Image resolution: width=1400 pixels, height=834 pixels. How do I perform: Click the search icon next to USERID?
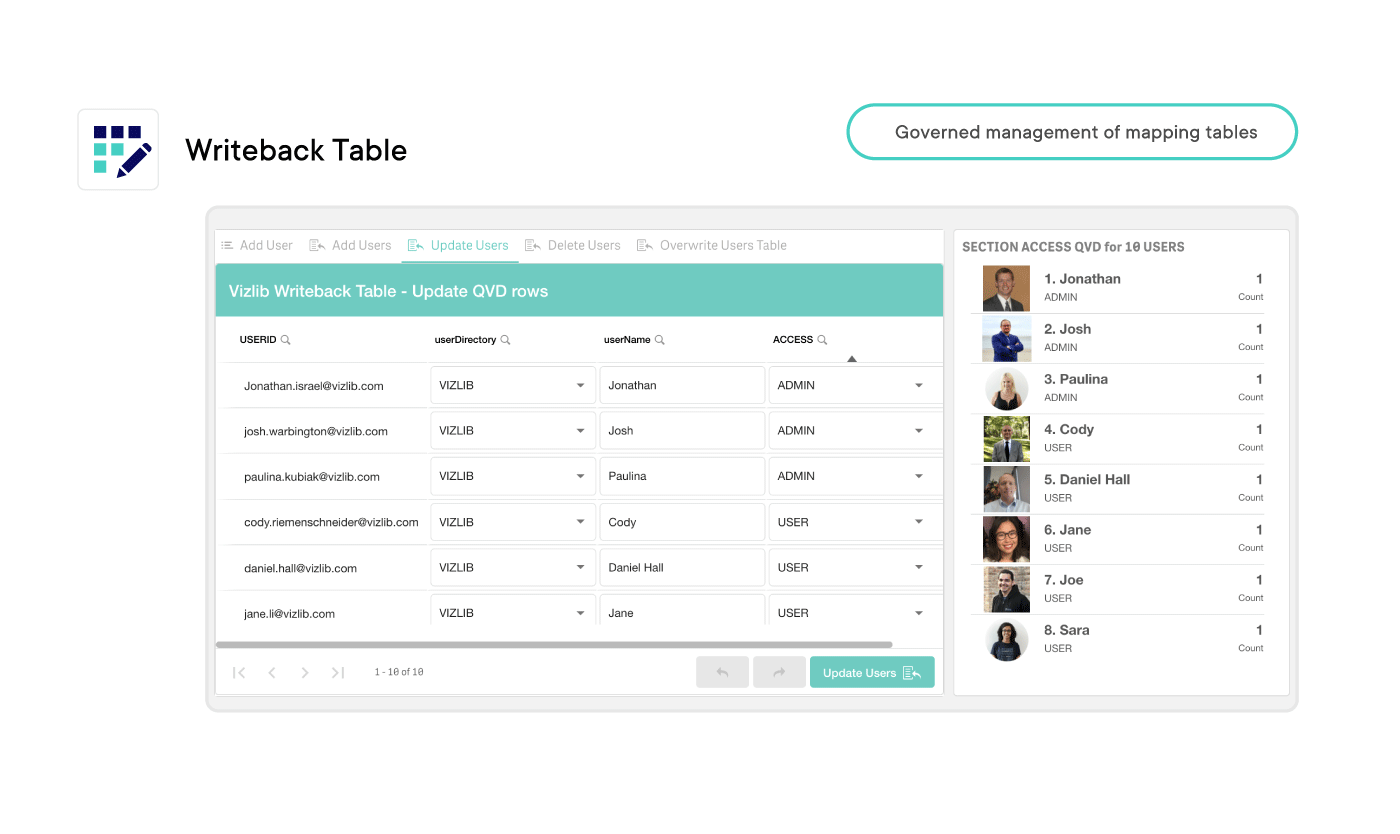click(x=286, y=340)
